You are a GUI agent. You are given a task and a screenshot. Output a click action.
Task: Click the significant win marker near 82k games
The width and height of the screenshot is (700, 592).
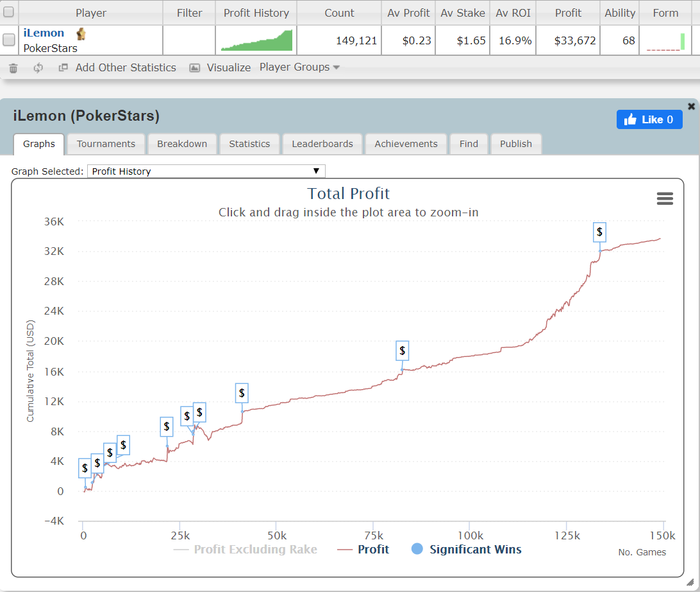[402, 351]
